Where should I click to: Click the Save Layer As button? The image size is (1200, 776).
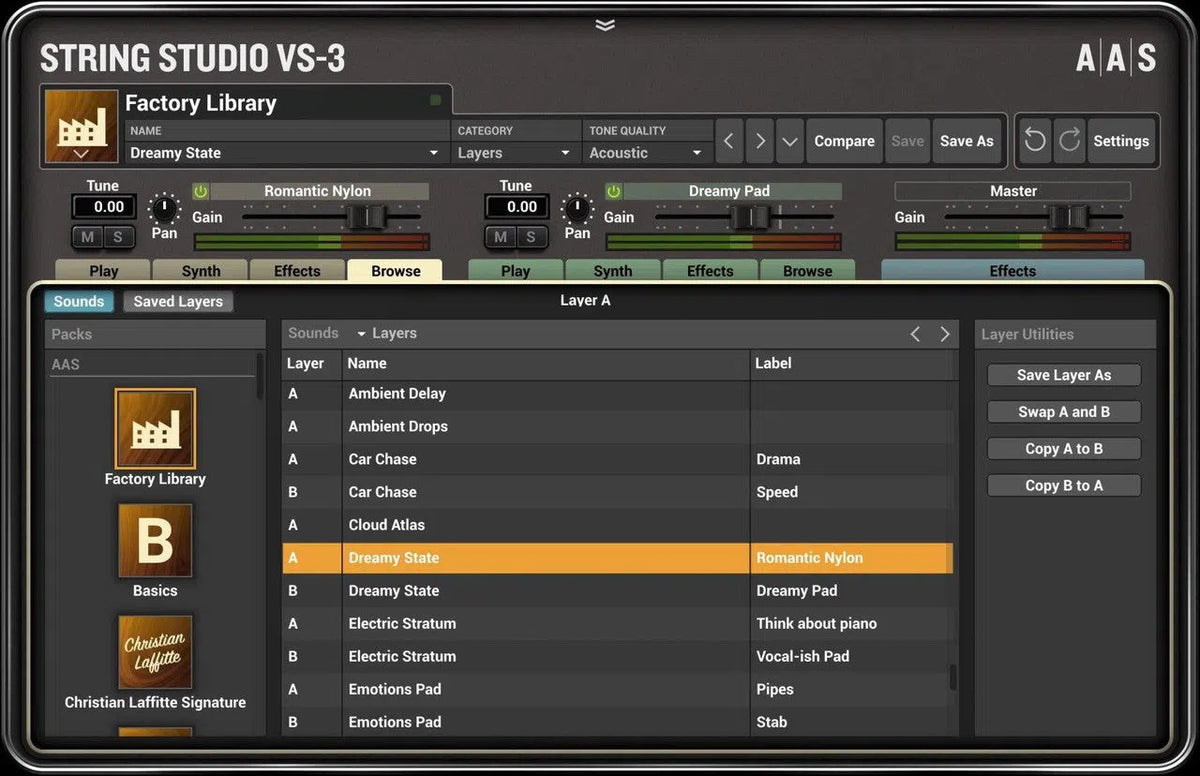(1063, 374)
